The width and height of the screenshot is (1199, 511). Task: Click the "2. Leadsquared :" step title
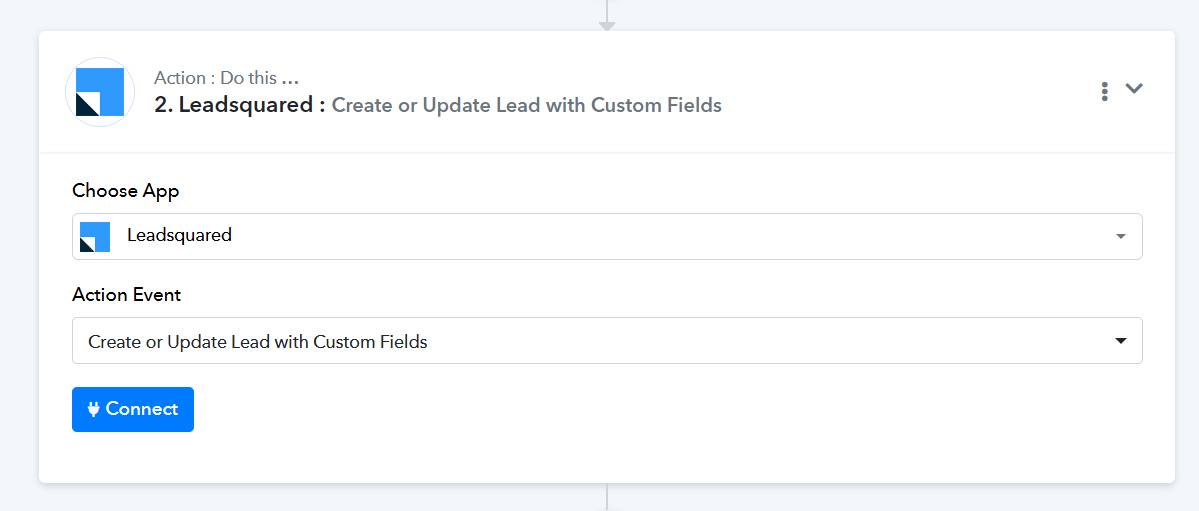click(240, 105)
